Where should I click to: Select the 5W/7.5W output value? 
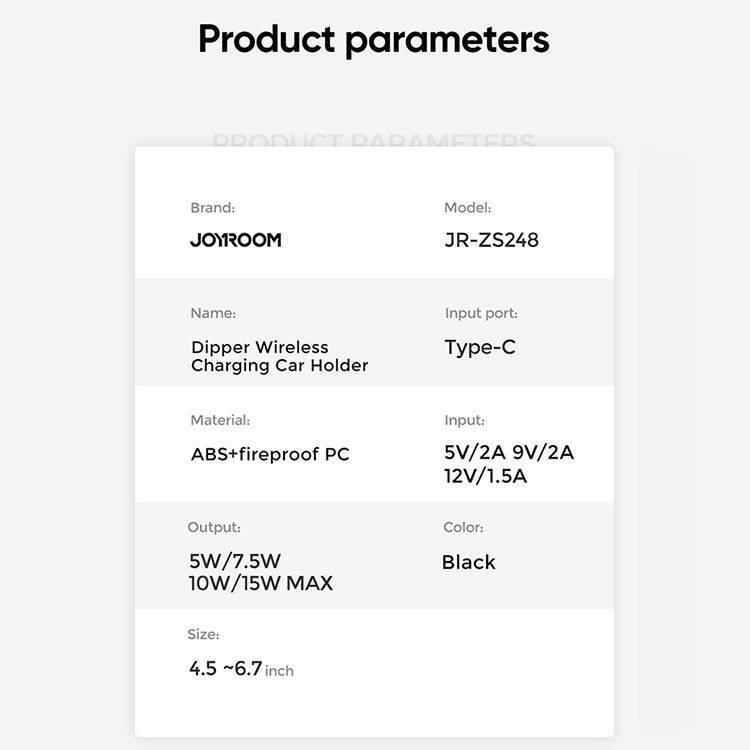235,561
